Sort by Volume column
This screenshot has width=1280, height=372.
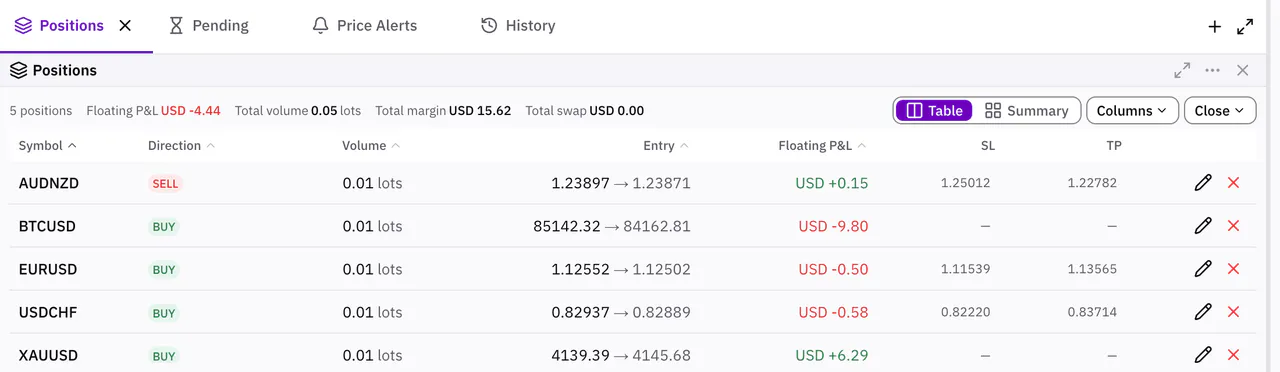(371, 146)
